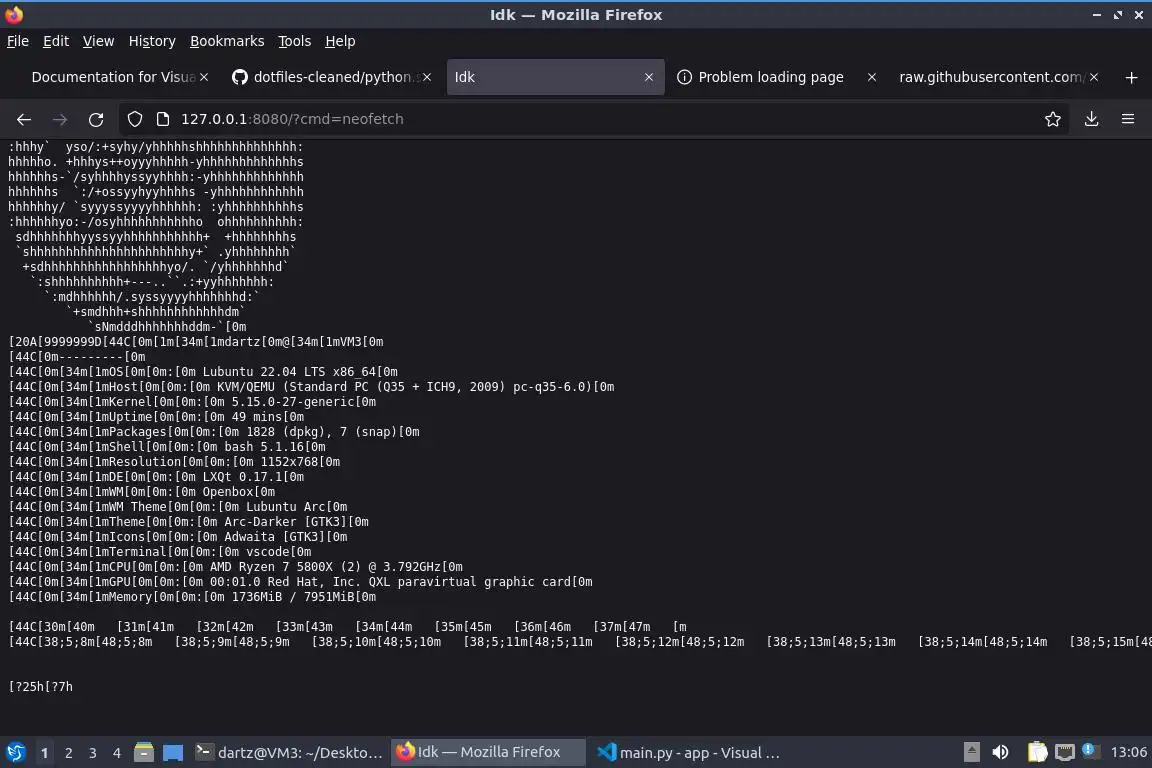Click the info icon on Problem loading tab
This screenshot has height=768, width=1152.
pos(684,77)
